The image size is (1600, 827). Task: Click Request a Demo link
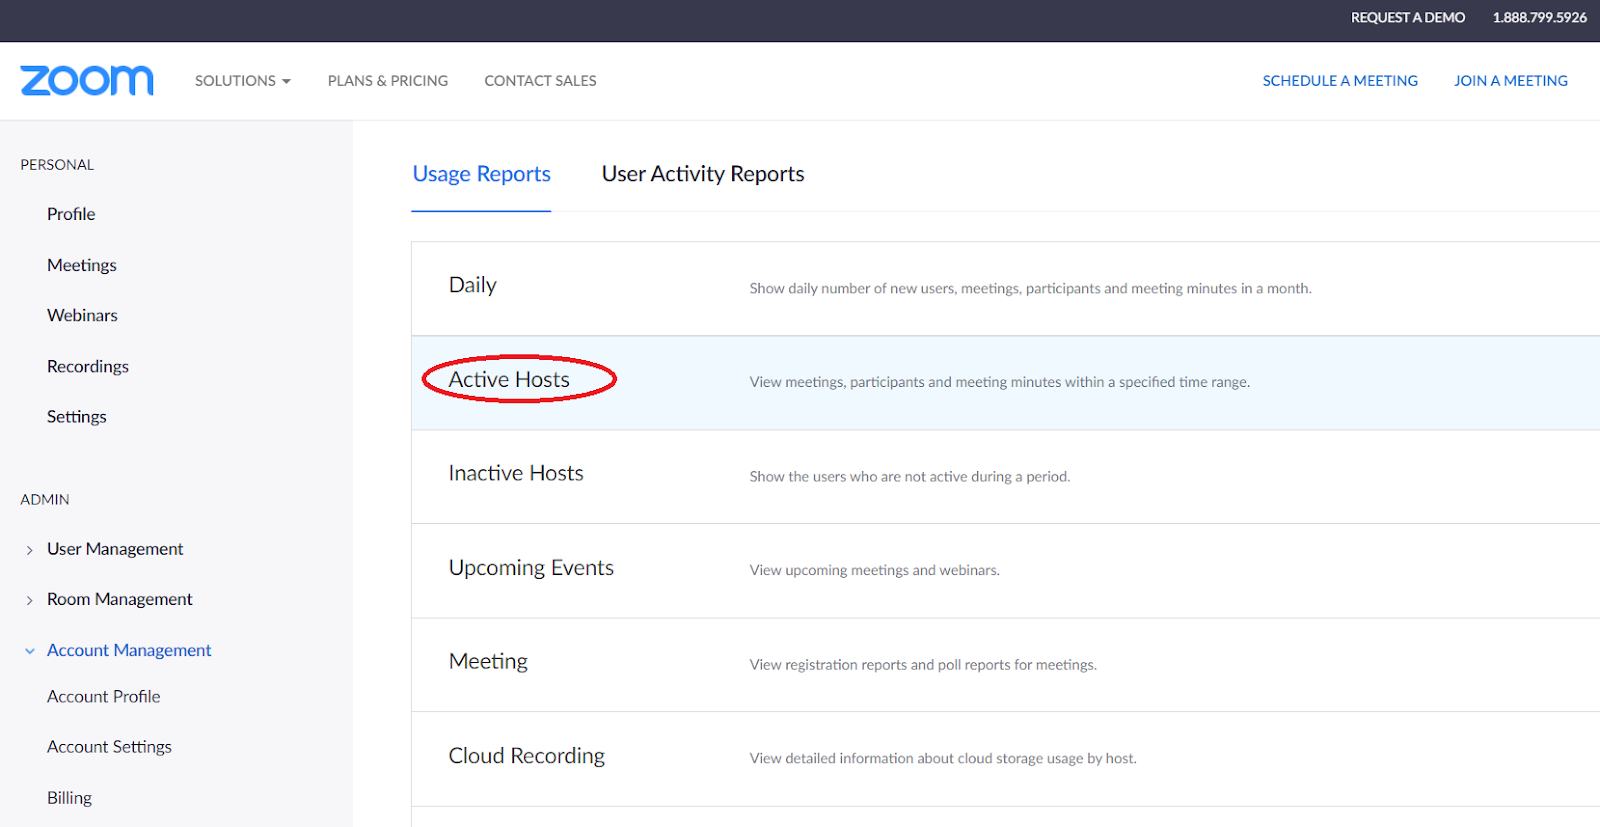click(x=1408, y=18)
